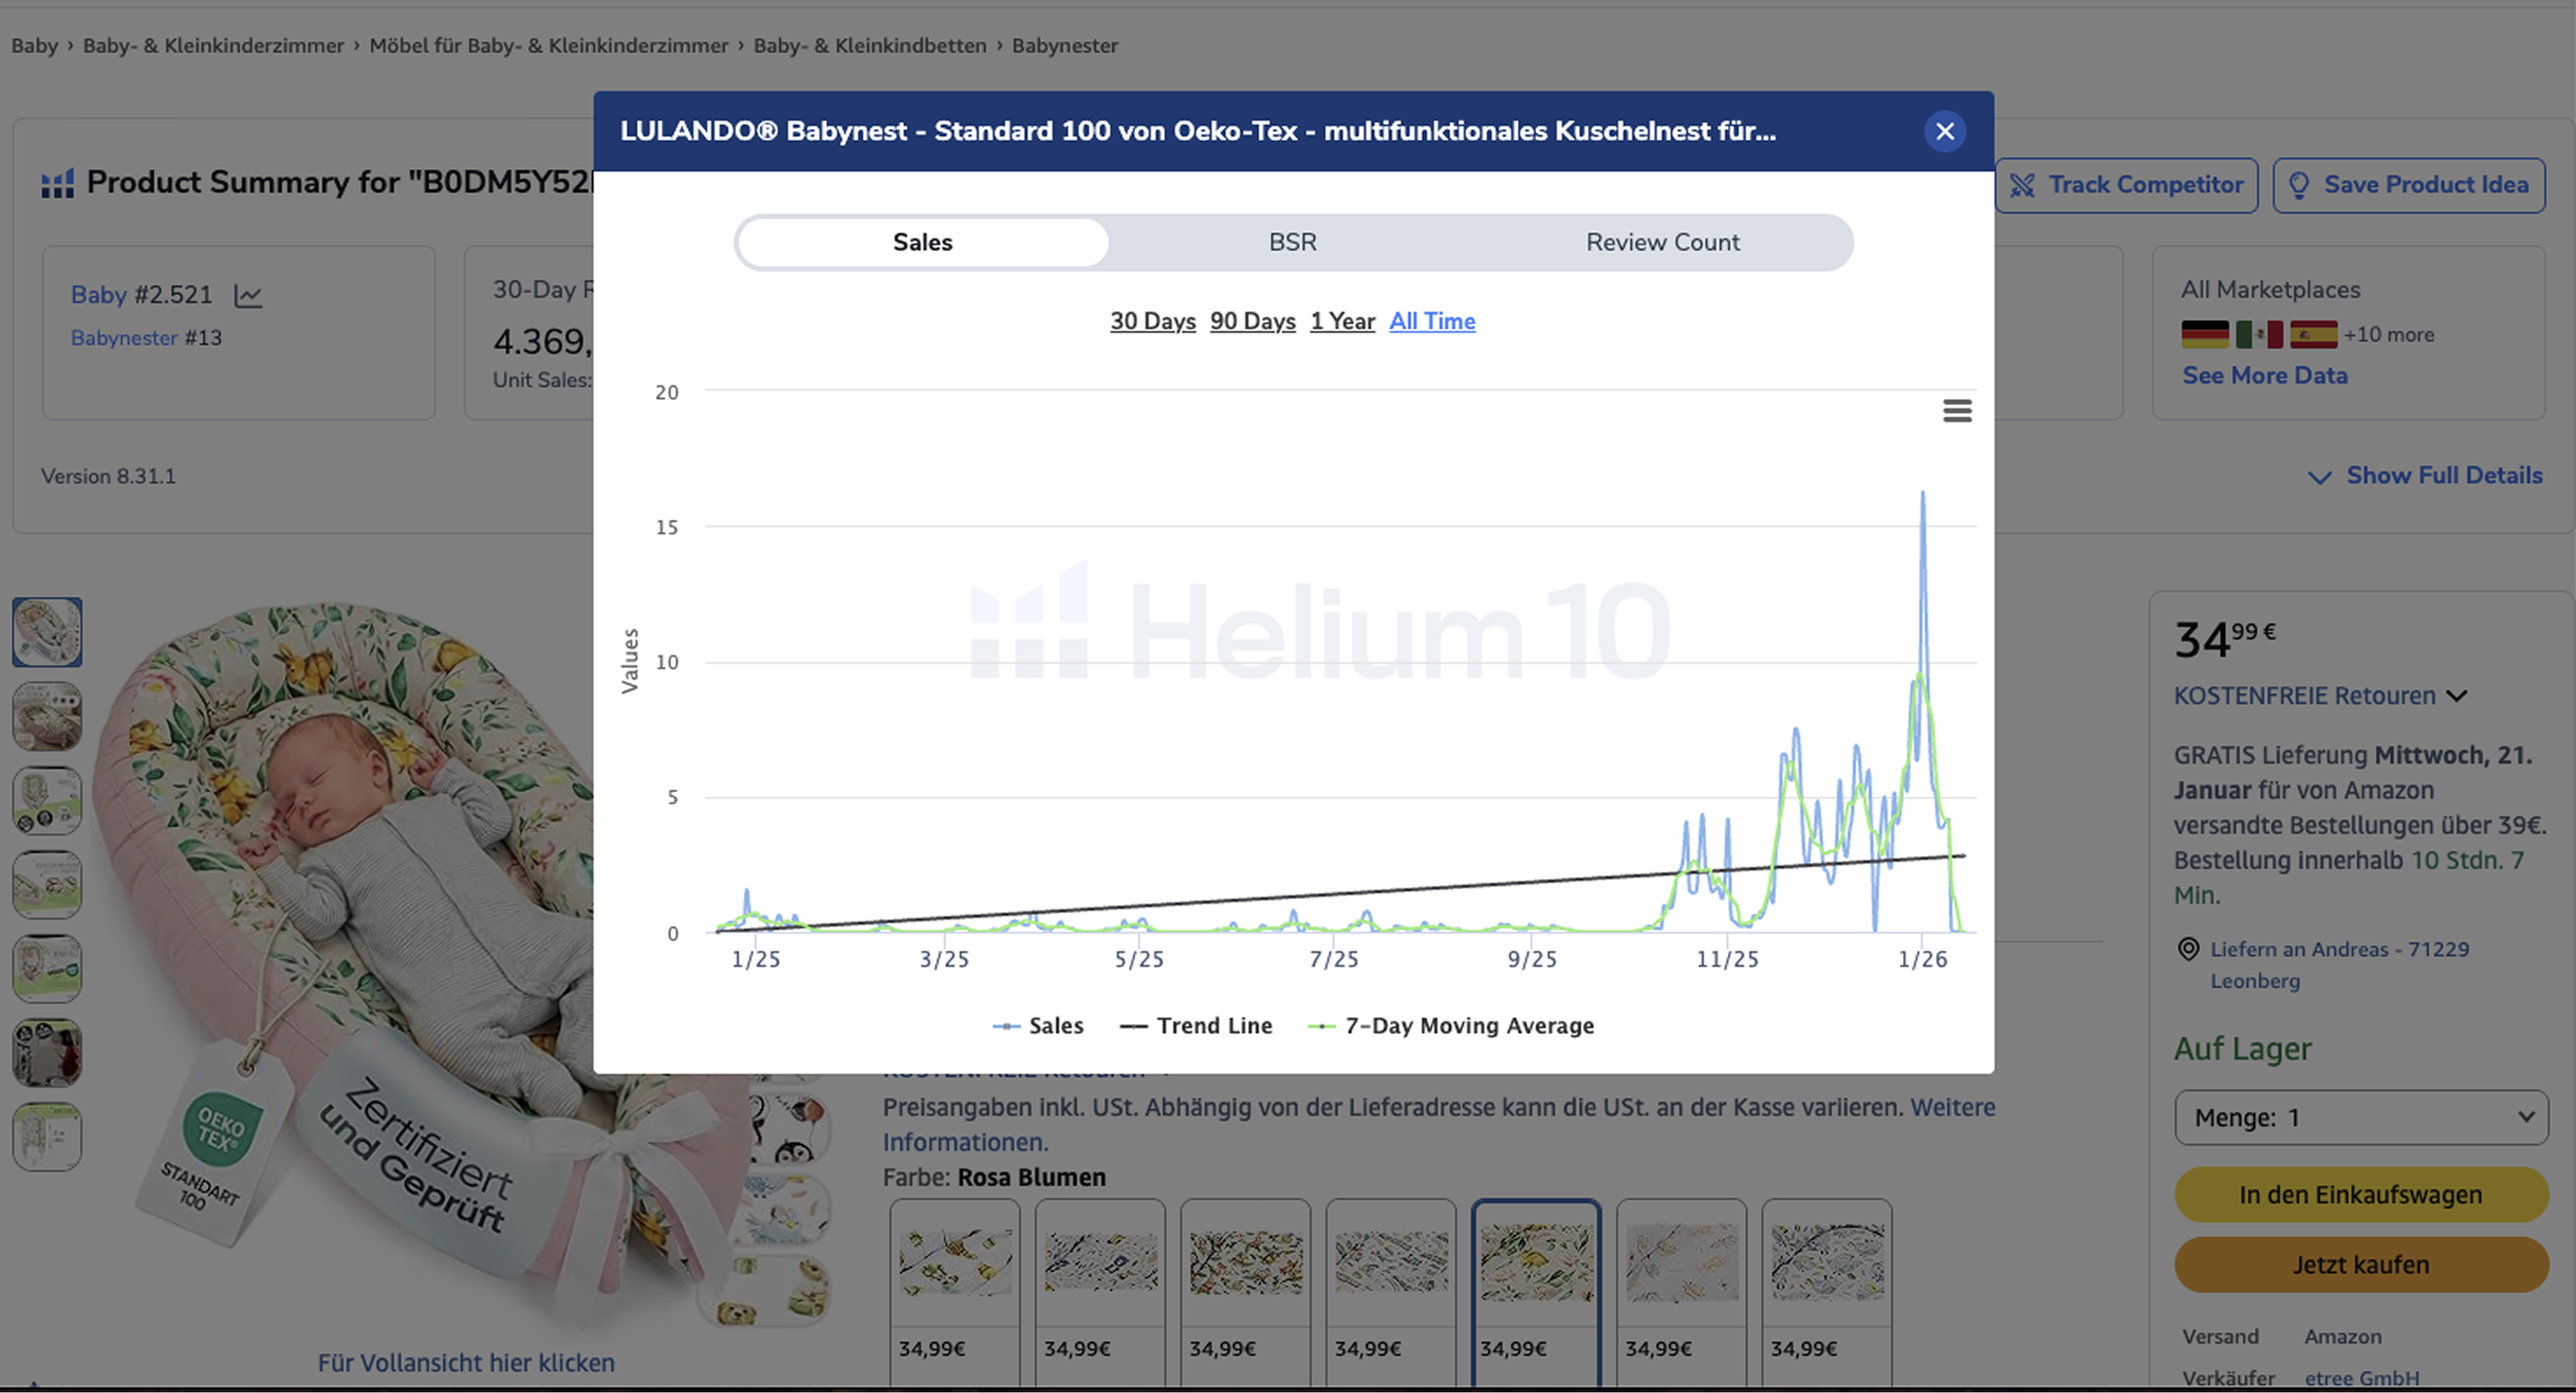Switch to the BSR tab
Image resolution: width=2576 pixels, height=1393 pixels.
point(1292,242)
